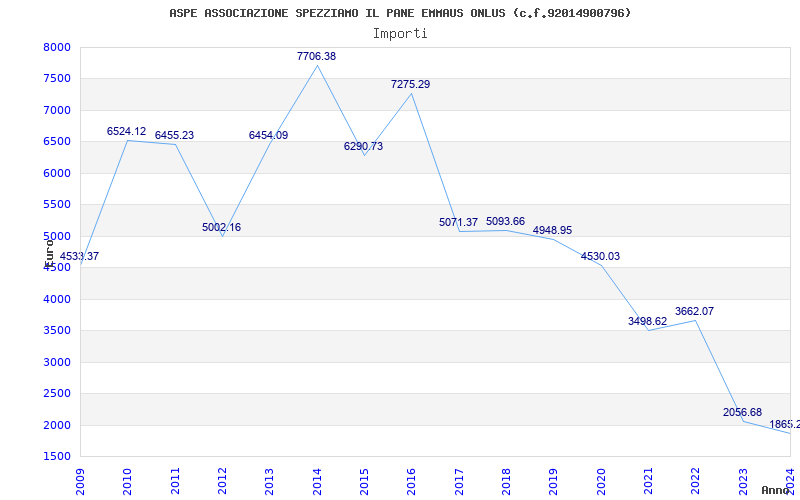Click x-axis year 2019
The image size is (800, 500).
click(553, 482)
